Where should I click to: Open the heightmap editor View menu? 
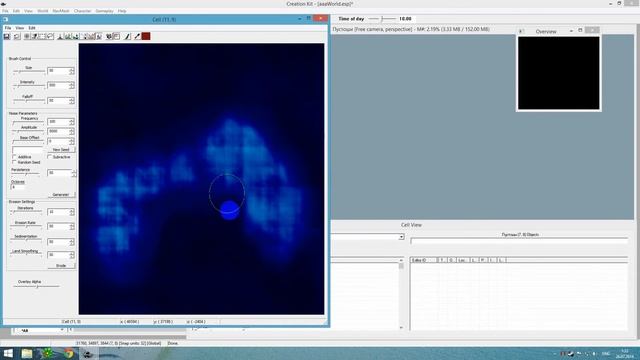20,28
